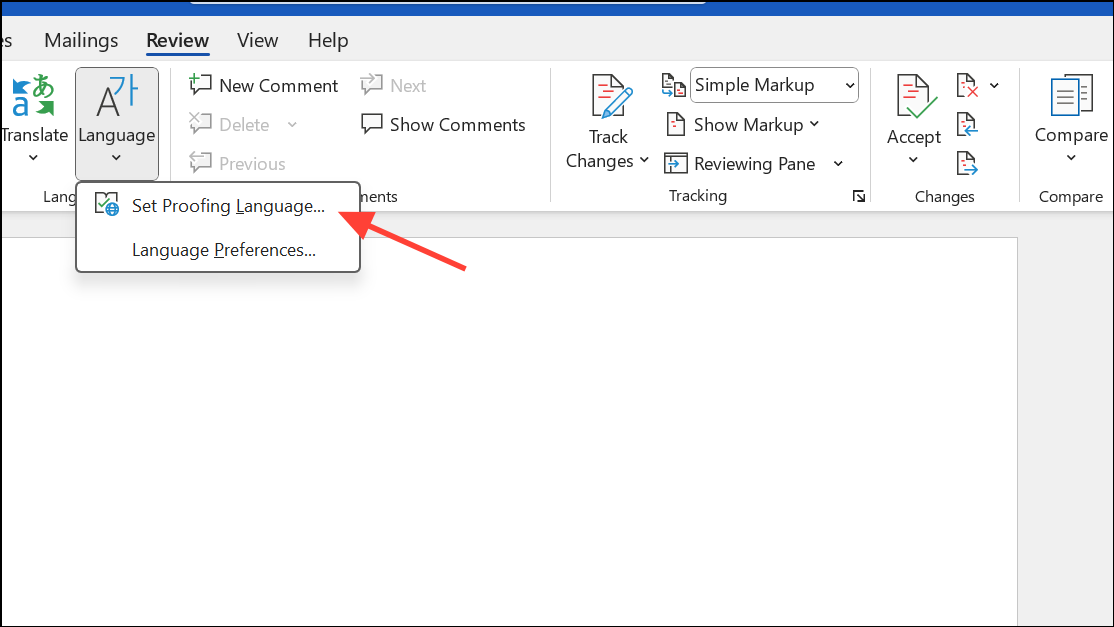Expand the Compare dropdown chevron
The height and width of the screenshot is (627, 1114).
pyautogui.click(x=1070, y=156)
